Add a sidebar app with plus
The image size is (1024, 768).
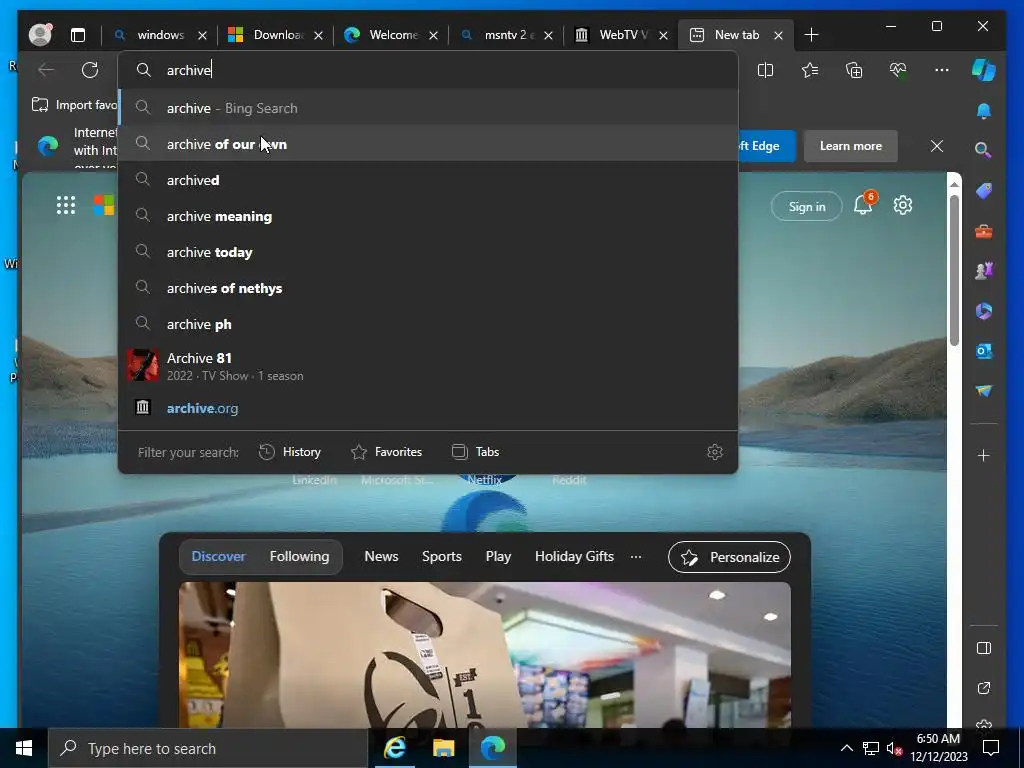pos(984,456)
